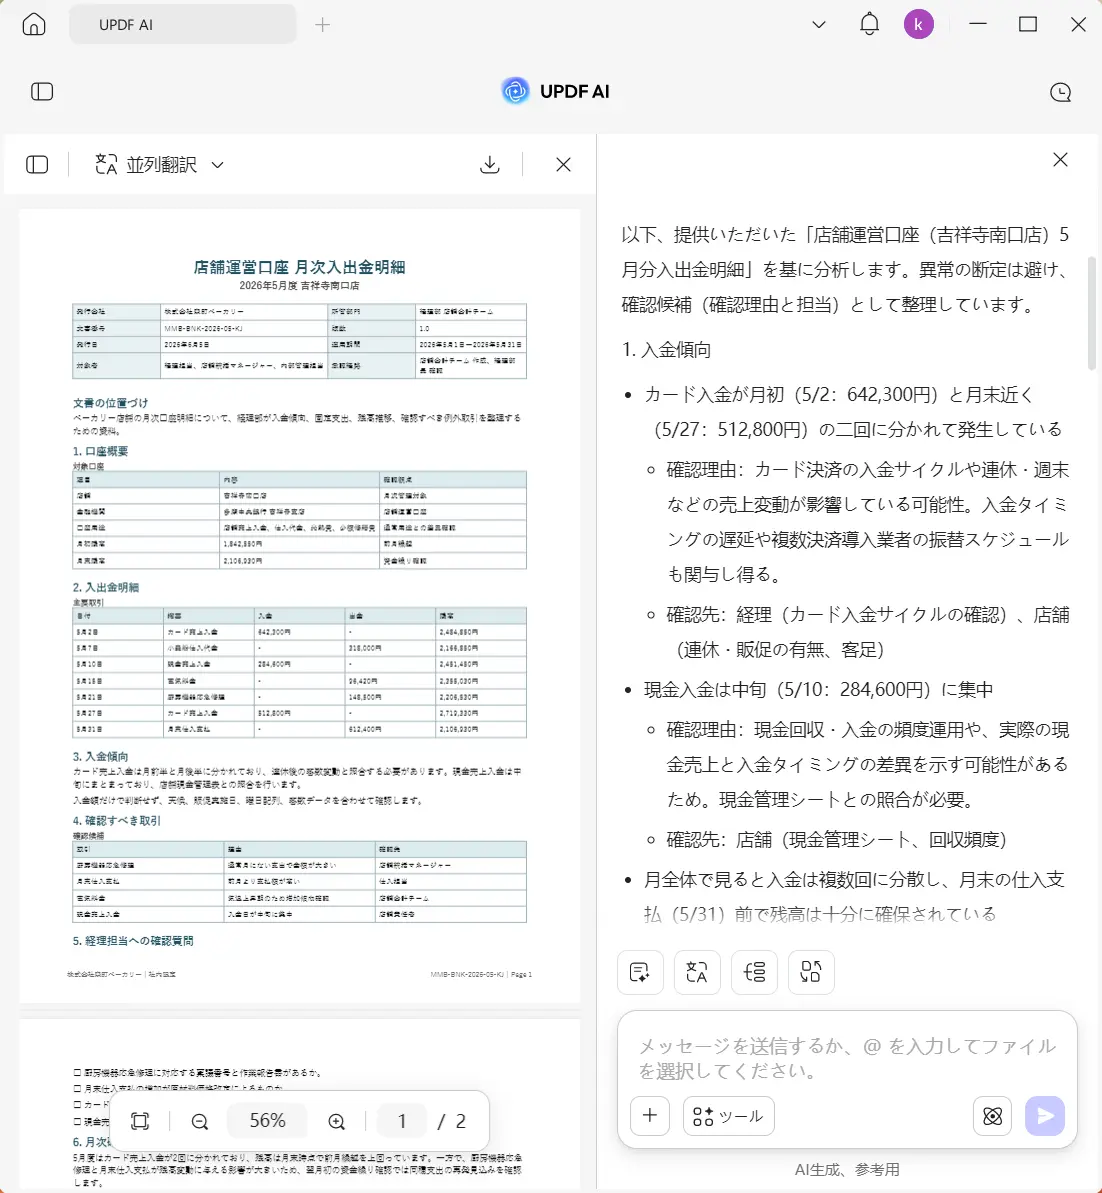Zoom in on the PDF
The height and width of the screenshot is (1193, 1102).
[x=336, y=1121]
